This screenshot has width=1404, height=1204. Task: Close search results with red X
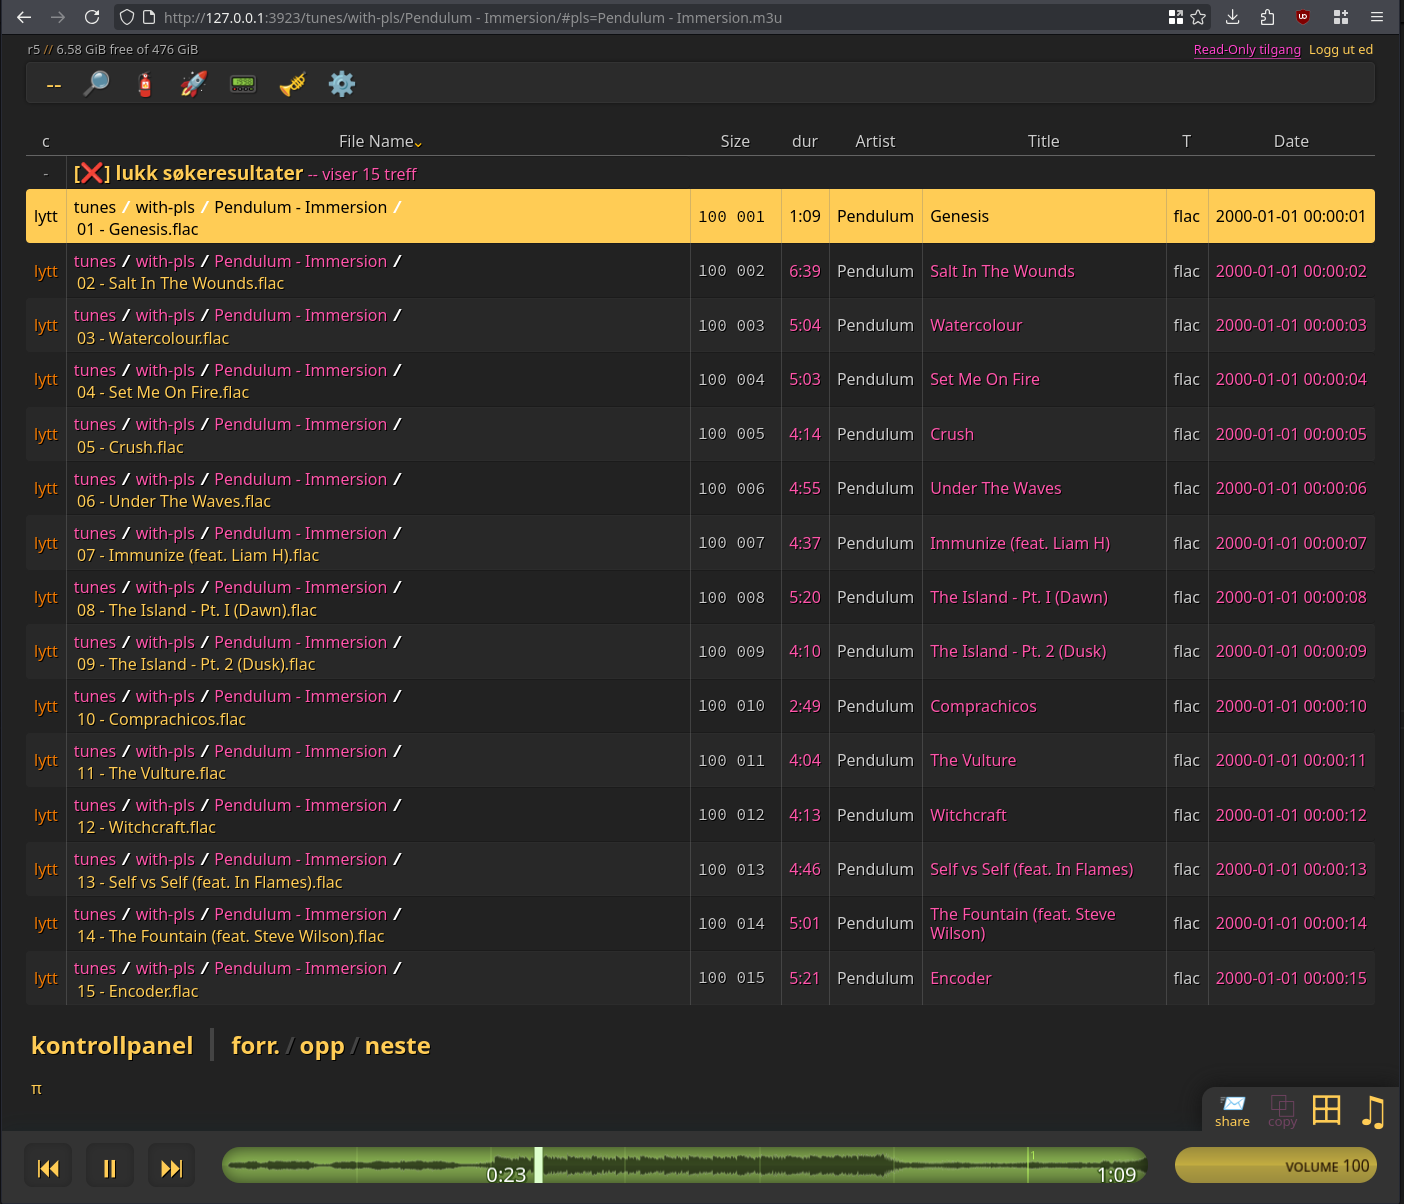pos(91,173)
